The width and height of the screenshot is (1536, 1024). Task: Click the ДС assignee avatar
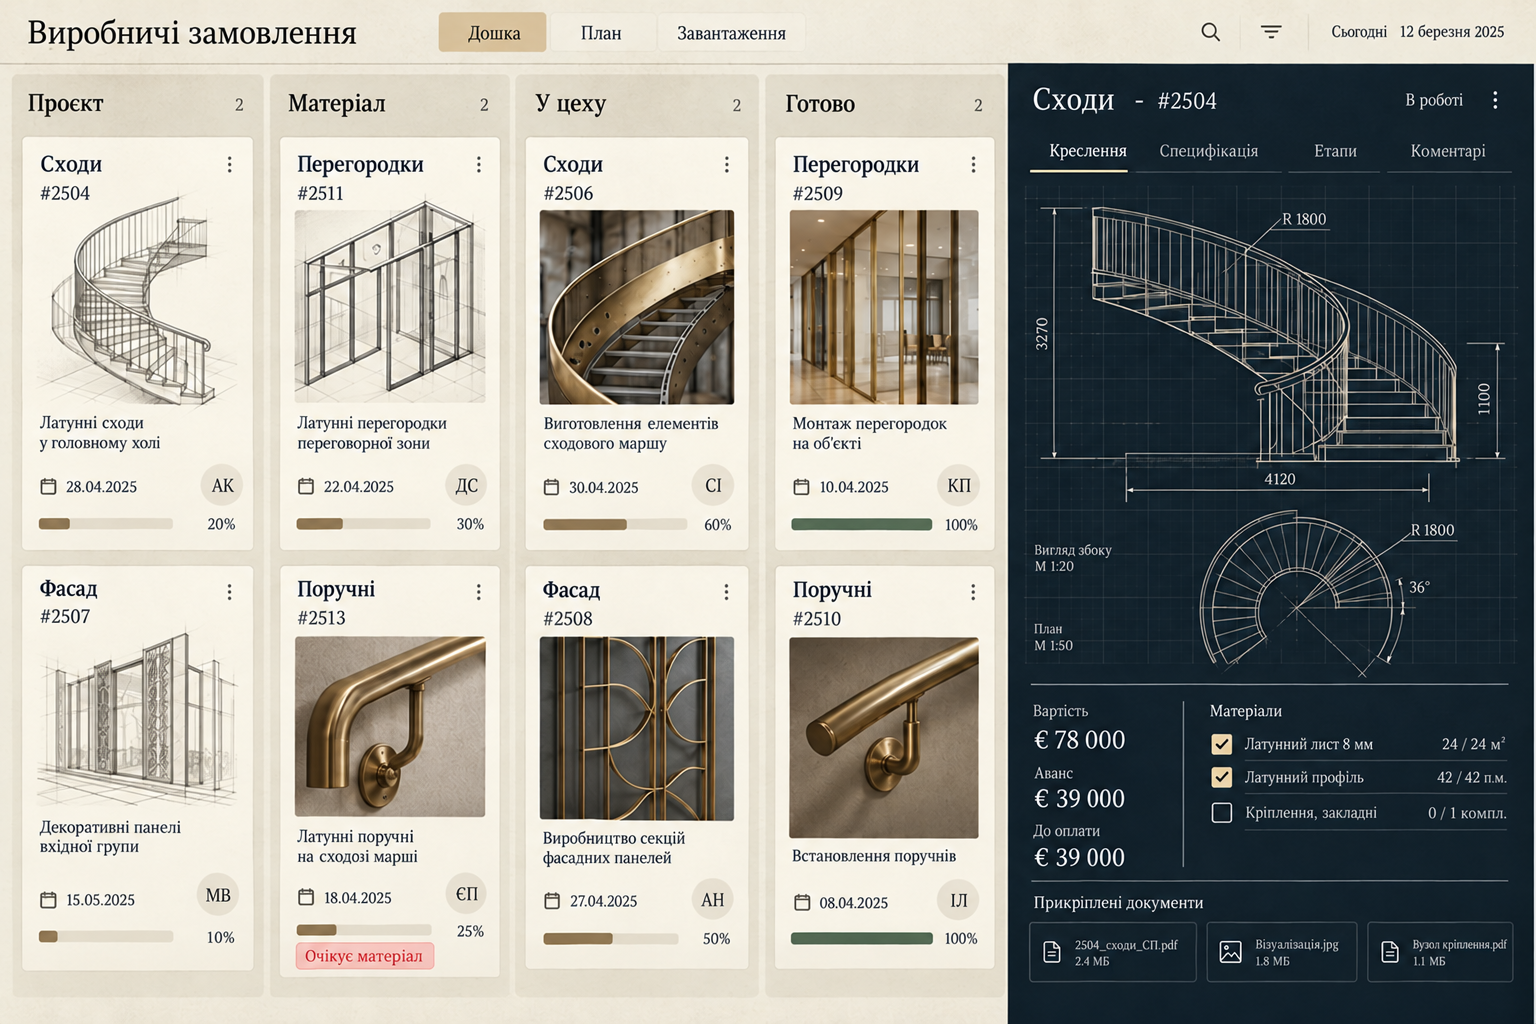tap(466, 486)
